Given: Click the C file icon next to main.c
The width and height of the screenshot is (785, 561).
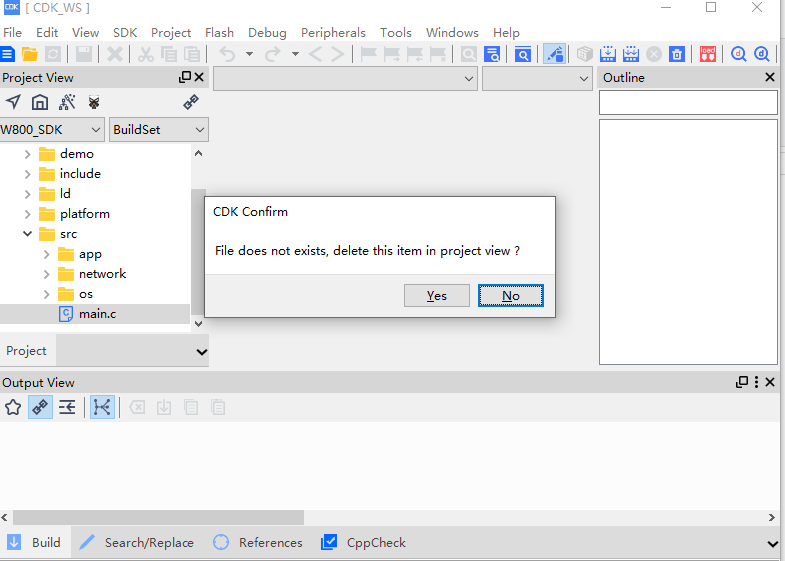Looking at the screenshot, I should point(66,314).
